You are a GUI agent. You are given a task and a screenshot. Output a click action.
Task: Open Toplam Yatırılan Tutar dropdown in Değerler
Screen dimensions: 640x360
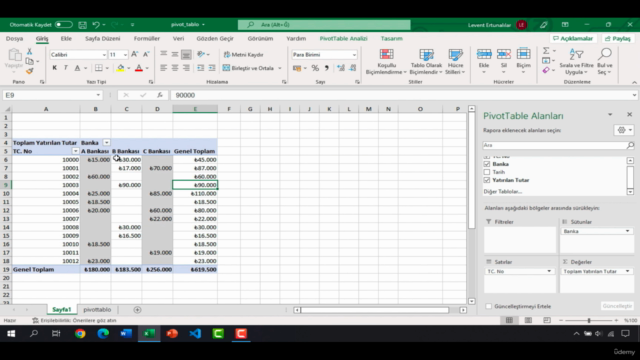pos(627,271)
